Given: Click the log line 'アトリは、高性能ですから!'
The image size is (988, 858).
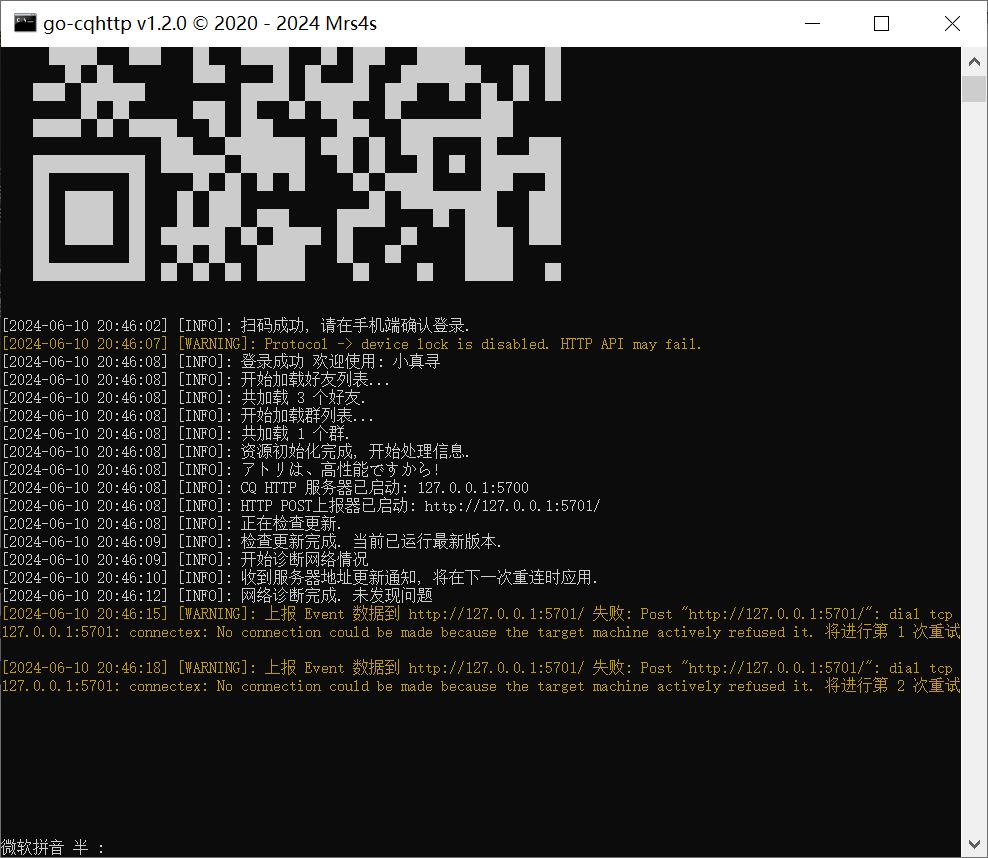Looking at the screenshot, I should (340, 469).
